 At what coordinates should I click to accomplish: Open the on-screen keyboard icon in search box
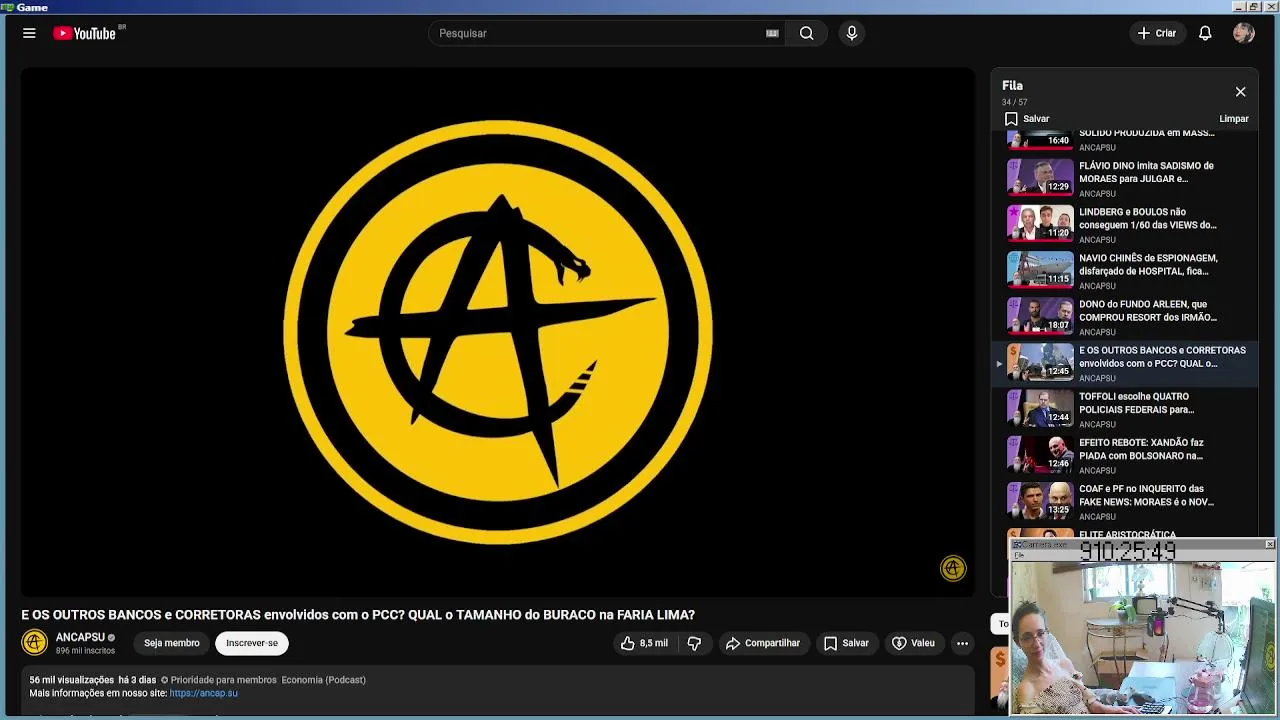(x=772, y=33)
